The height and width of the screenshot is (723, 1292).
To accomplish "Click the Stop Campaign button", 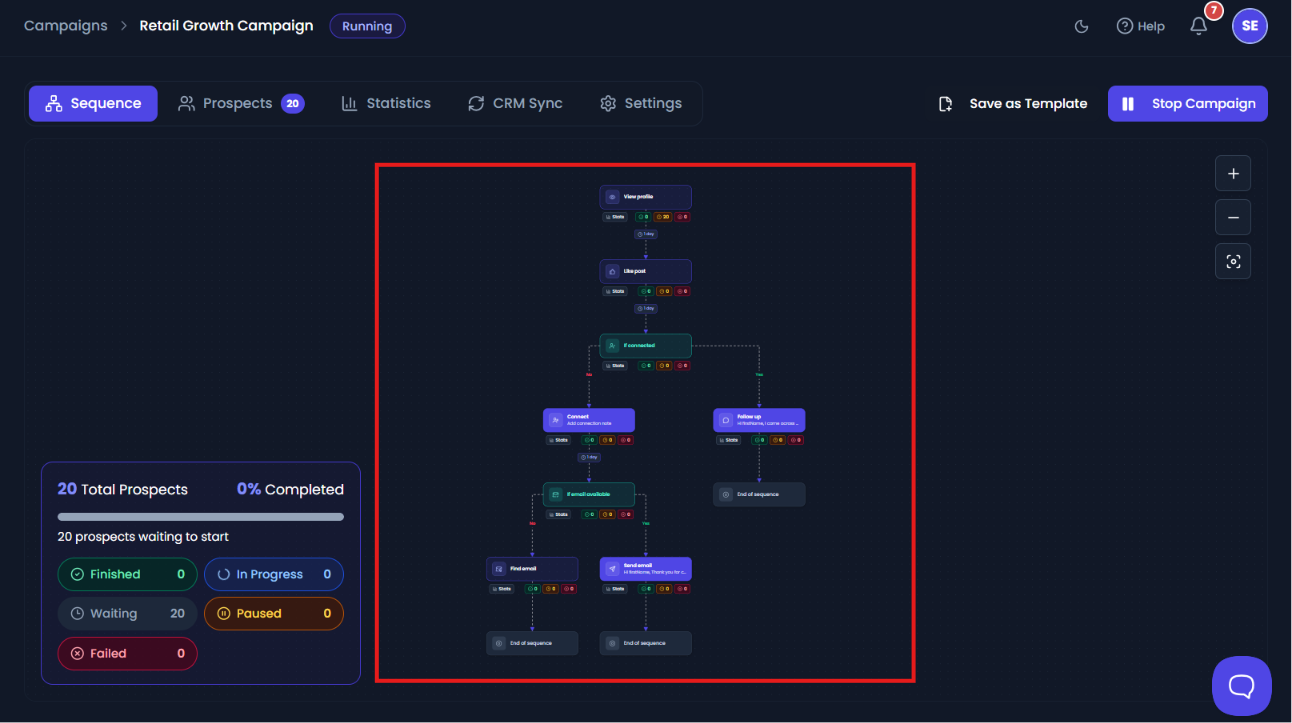I will click(1187, 104).
